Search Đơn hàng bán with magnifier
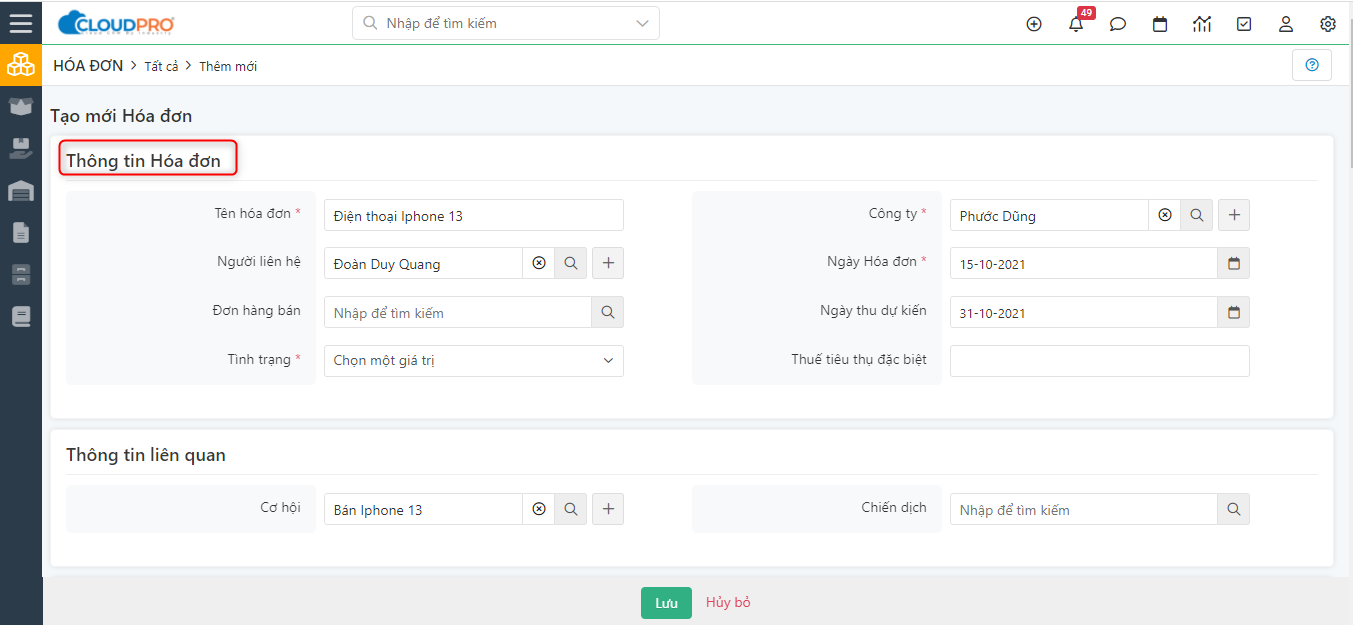The height and width of the screenshot is (625, 1353). point(608,312)
